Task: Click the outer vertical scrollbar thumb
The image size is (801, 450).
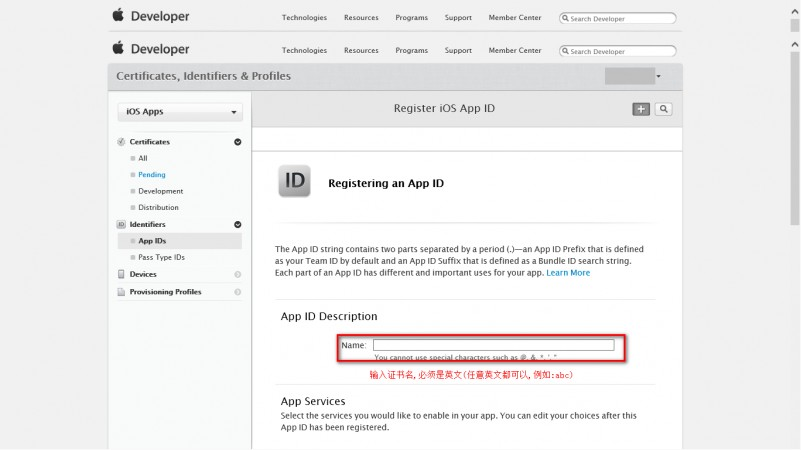Action: (x=795, y=26)
